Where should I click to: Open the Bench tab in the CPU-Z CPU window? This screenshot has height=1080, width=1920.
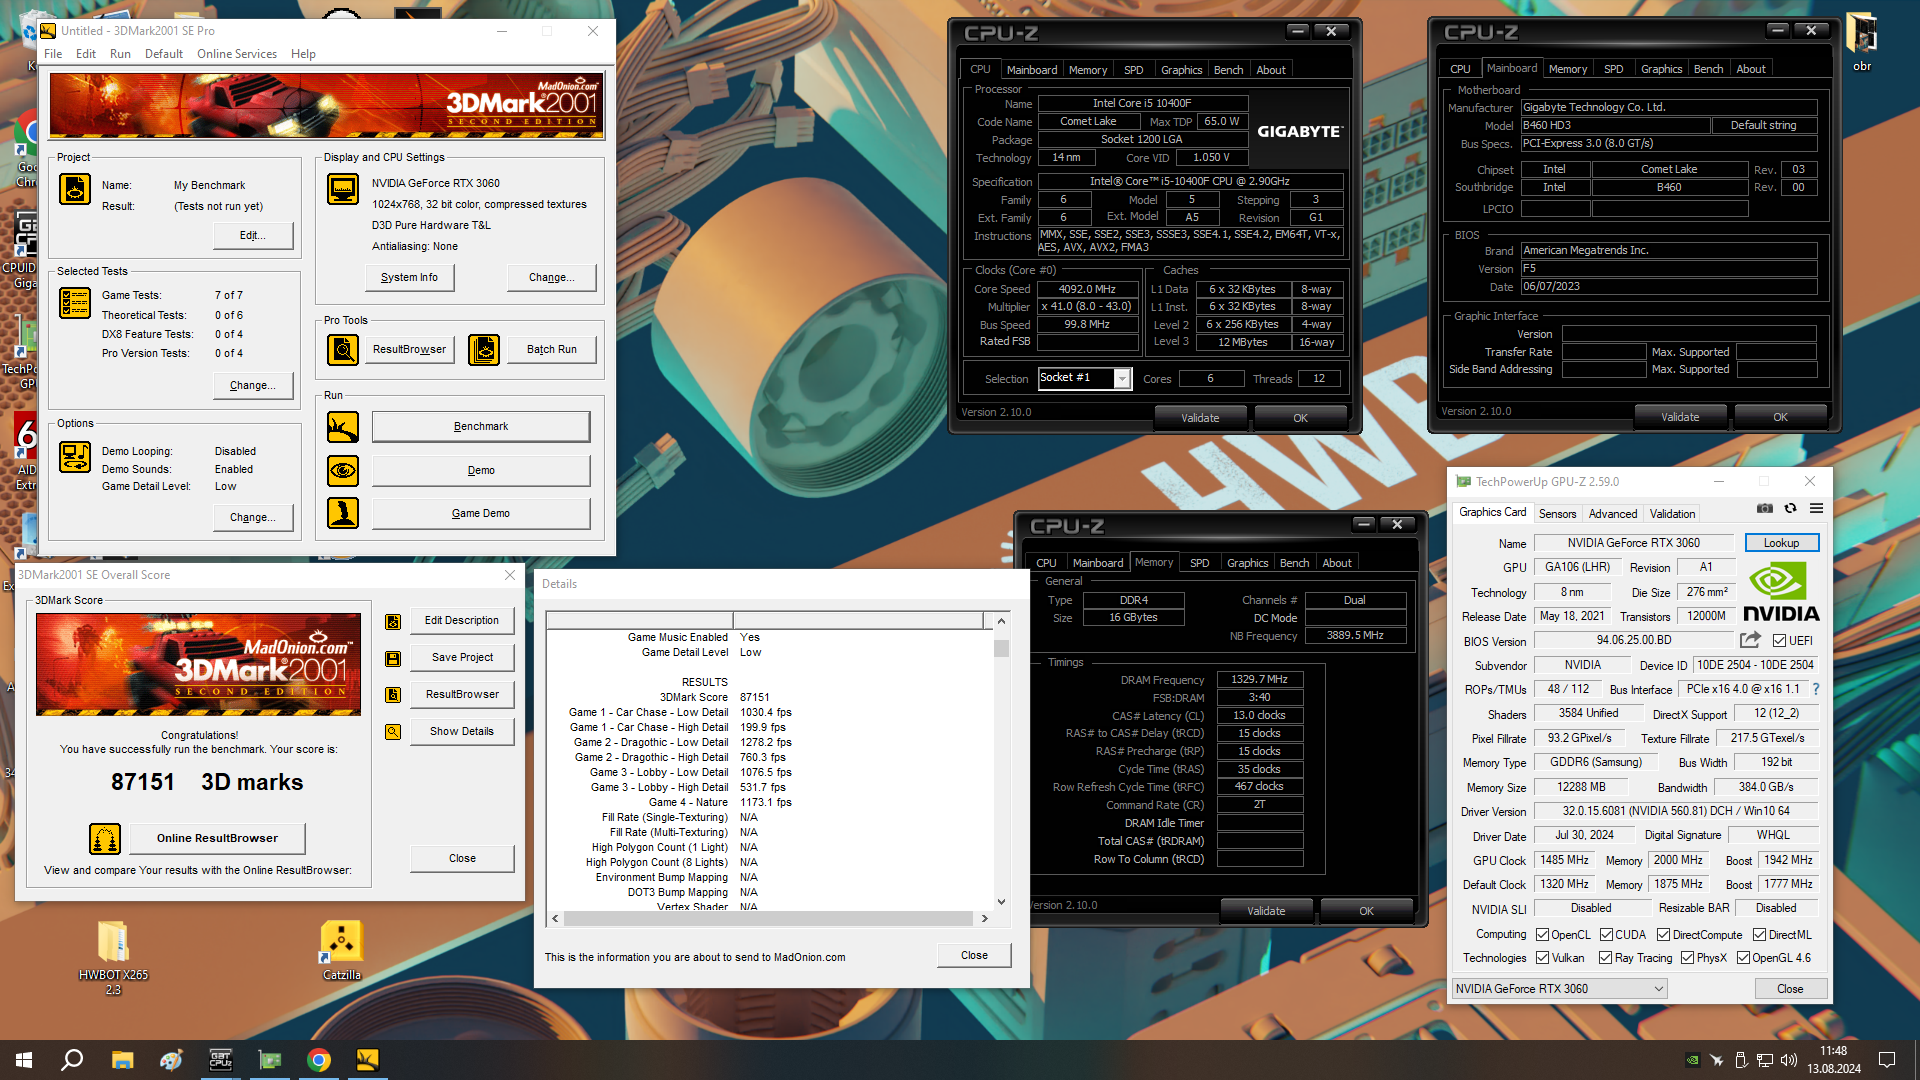(x=1228, y=70)
